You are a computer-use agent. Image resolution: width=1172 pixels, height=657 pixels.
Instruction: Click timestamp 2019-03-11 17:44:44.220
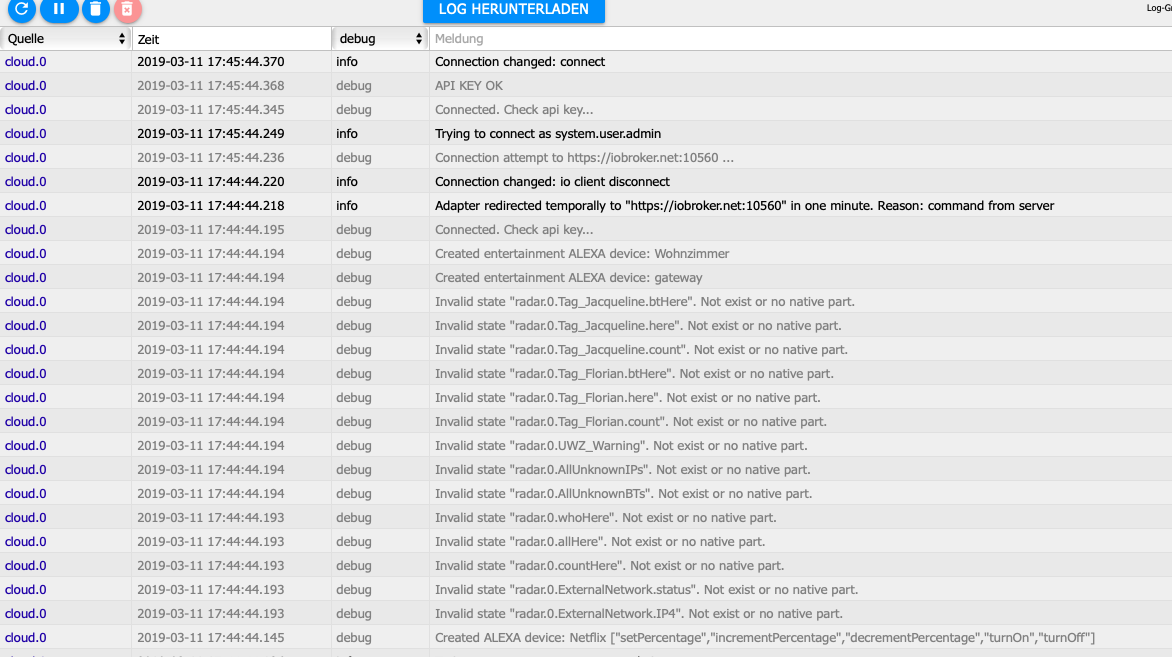pos(211,182)
